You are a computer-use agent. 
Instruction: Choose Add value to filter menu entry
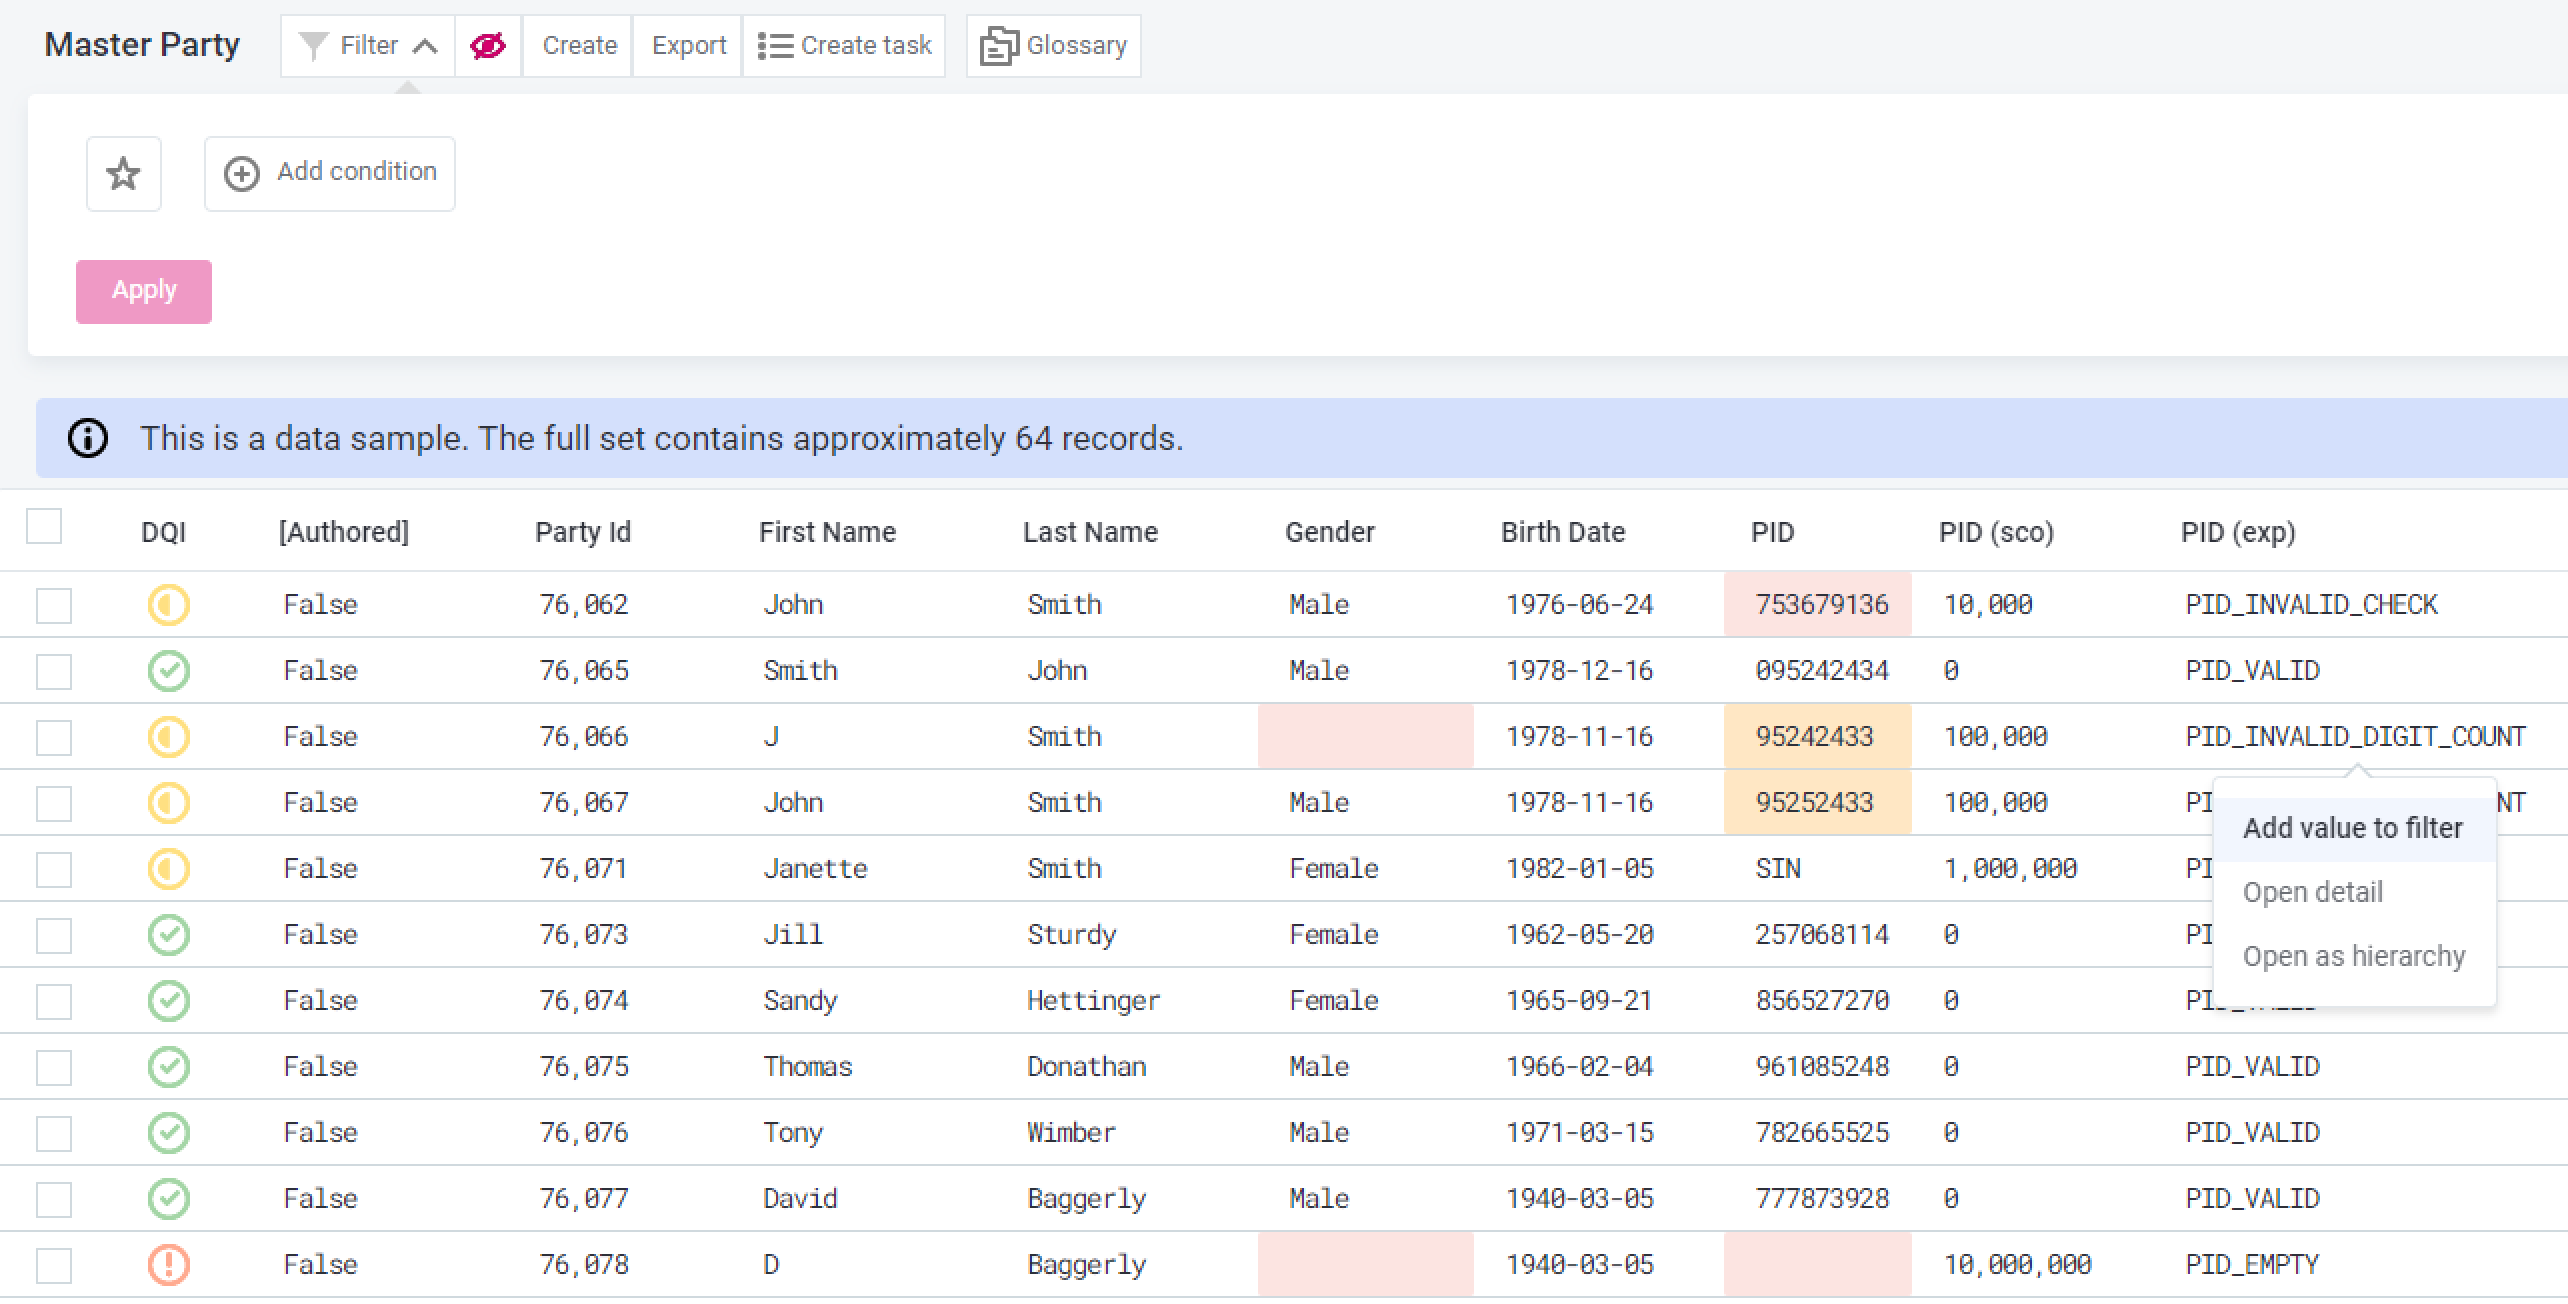tap(2352, 828)
